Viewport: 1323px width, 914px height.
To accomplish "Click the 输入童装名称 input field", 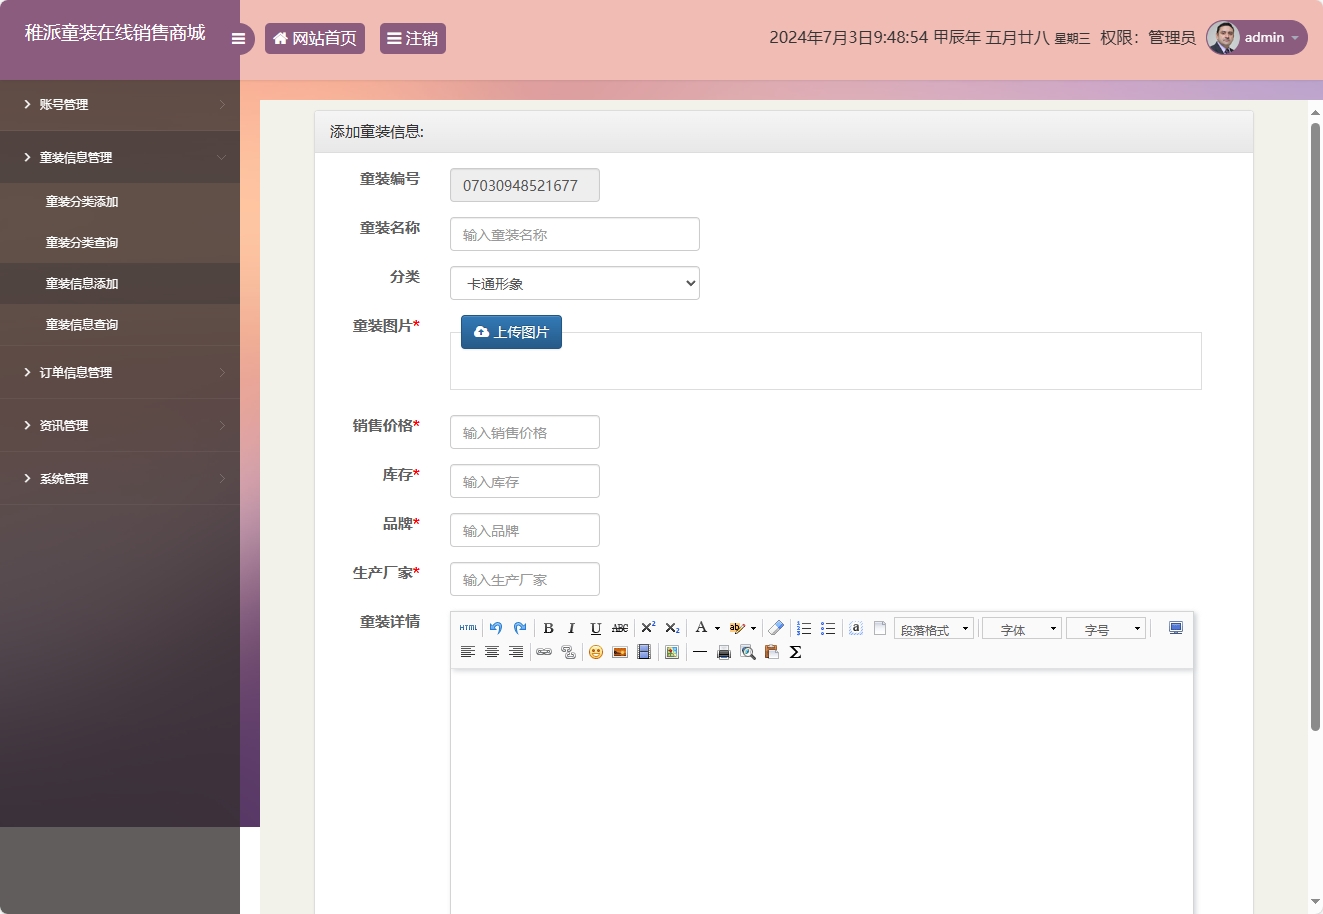I will [x=574, y=234].
